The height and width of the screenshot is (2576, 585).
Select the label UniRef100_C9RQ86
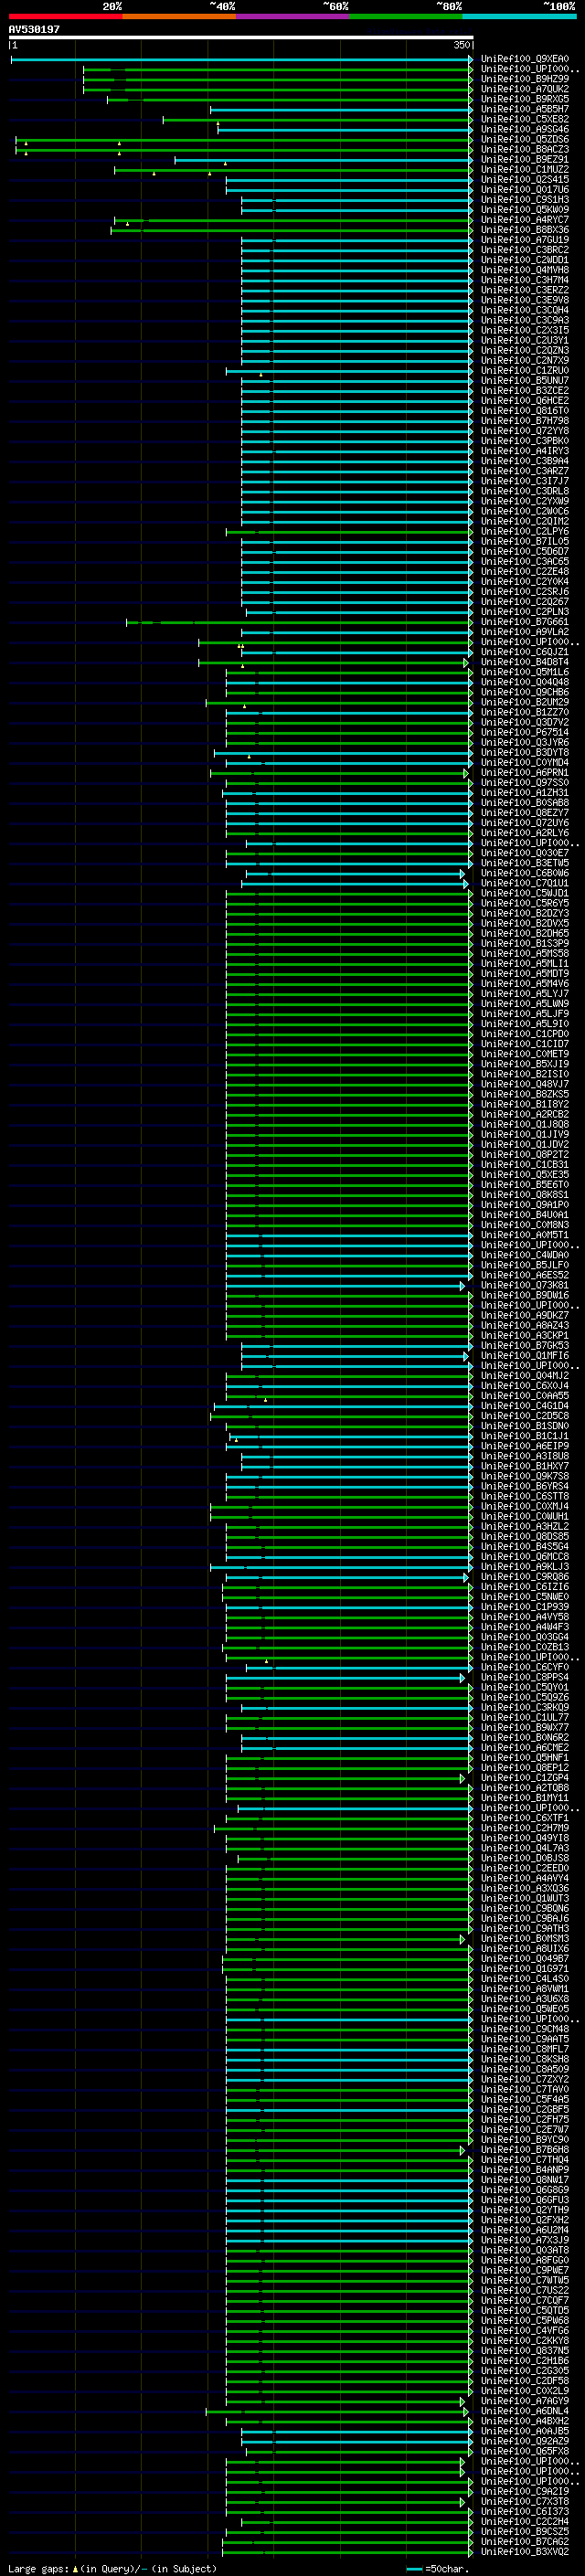(x=525, y=1577)
